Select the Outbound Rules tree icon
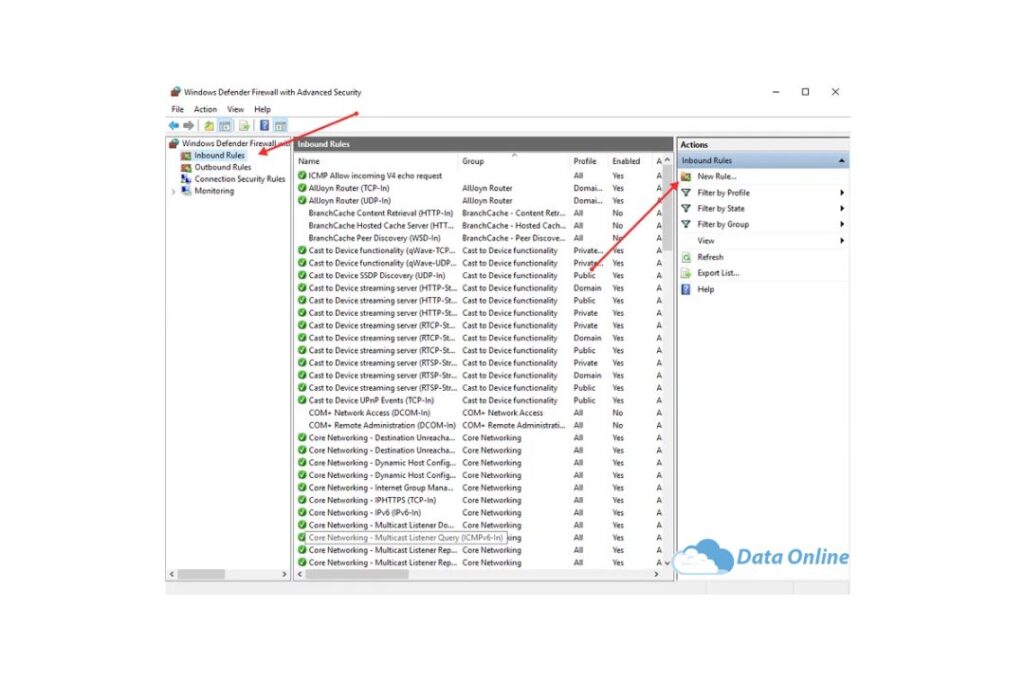This screenshot has width=1024, height=683. (x=186, y=167)
